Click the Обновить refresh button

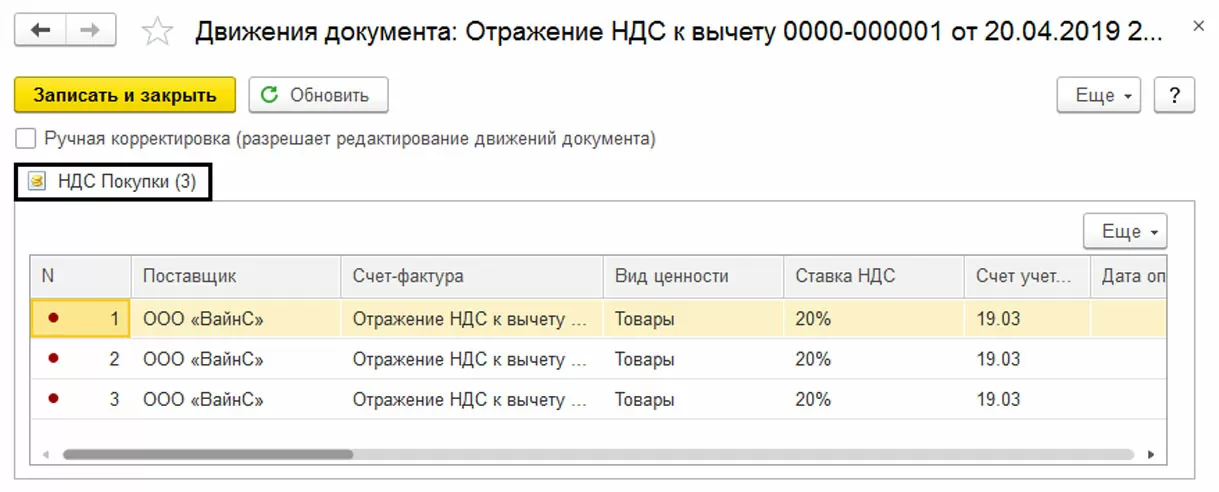(x=318, y=95)
